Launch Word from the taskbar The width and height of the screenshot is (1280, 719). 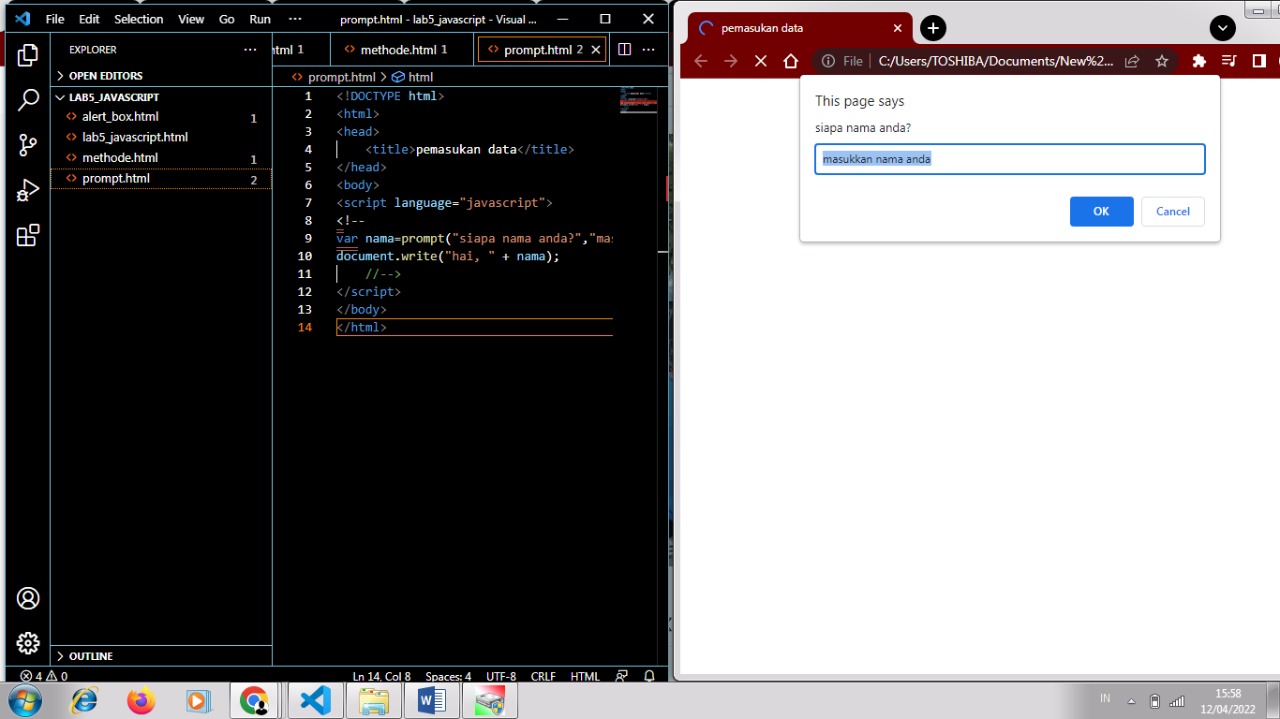click(432, 700)
